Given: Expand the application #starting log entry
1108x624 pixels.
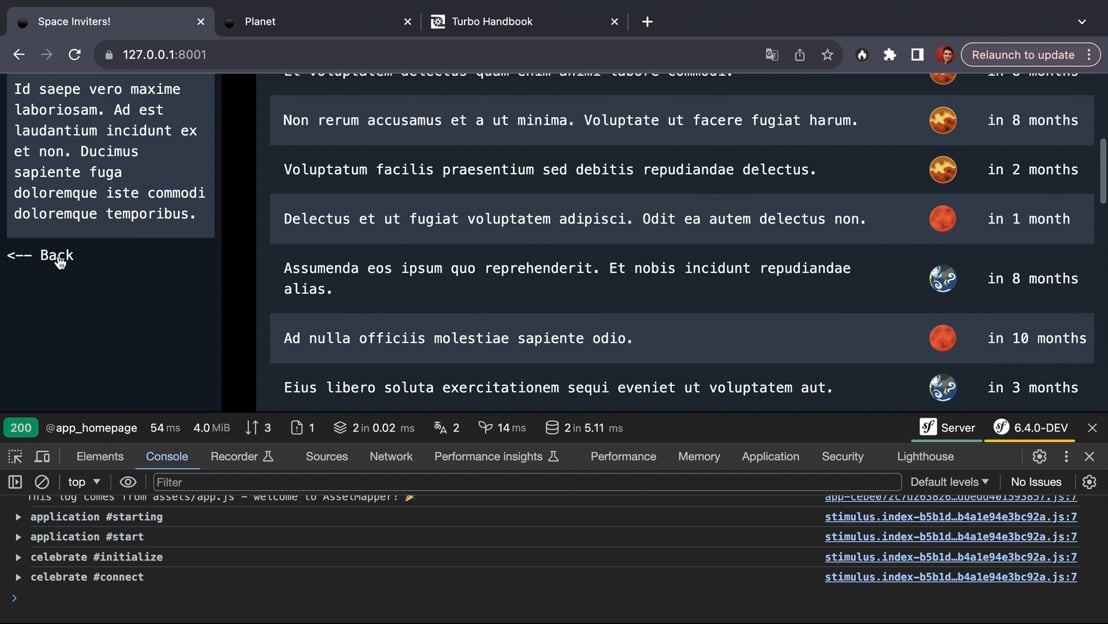Looking at the screenshot, I should click(x=18, y=517).
